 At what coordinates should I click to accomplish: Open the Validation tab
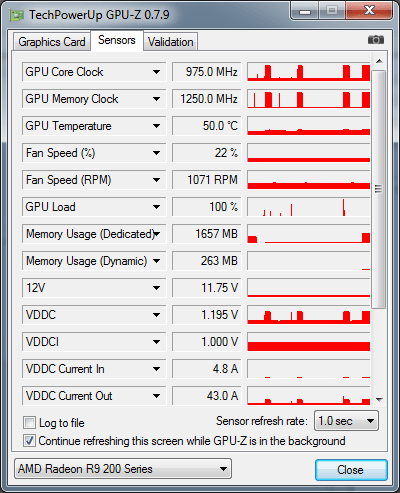pyautogui.click(x=171, y=42)
